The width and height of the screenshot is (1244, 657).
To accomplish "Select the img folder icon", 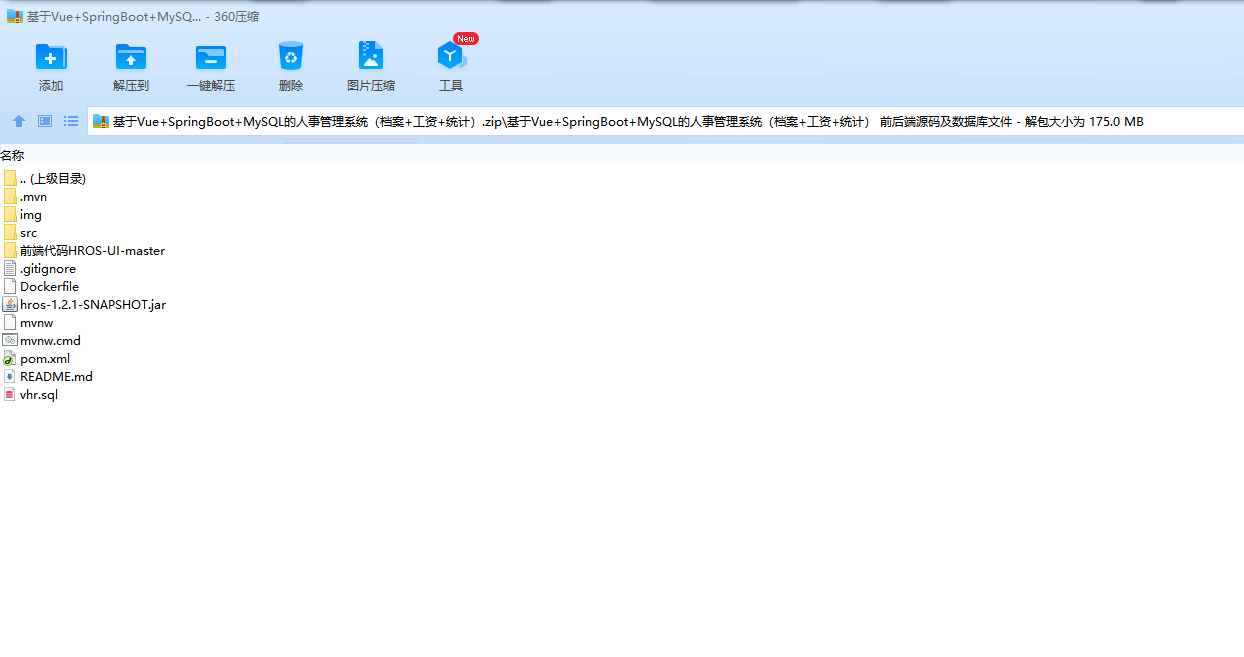I will (10, 214).
